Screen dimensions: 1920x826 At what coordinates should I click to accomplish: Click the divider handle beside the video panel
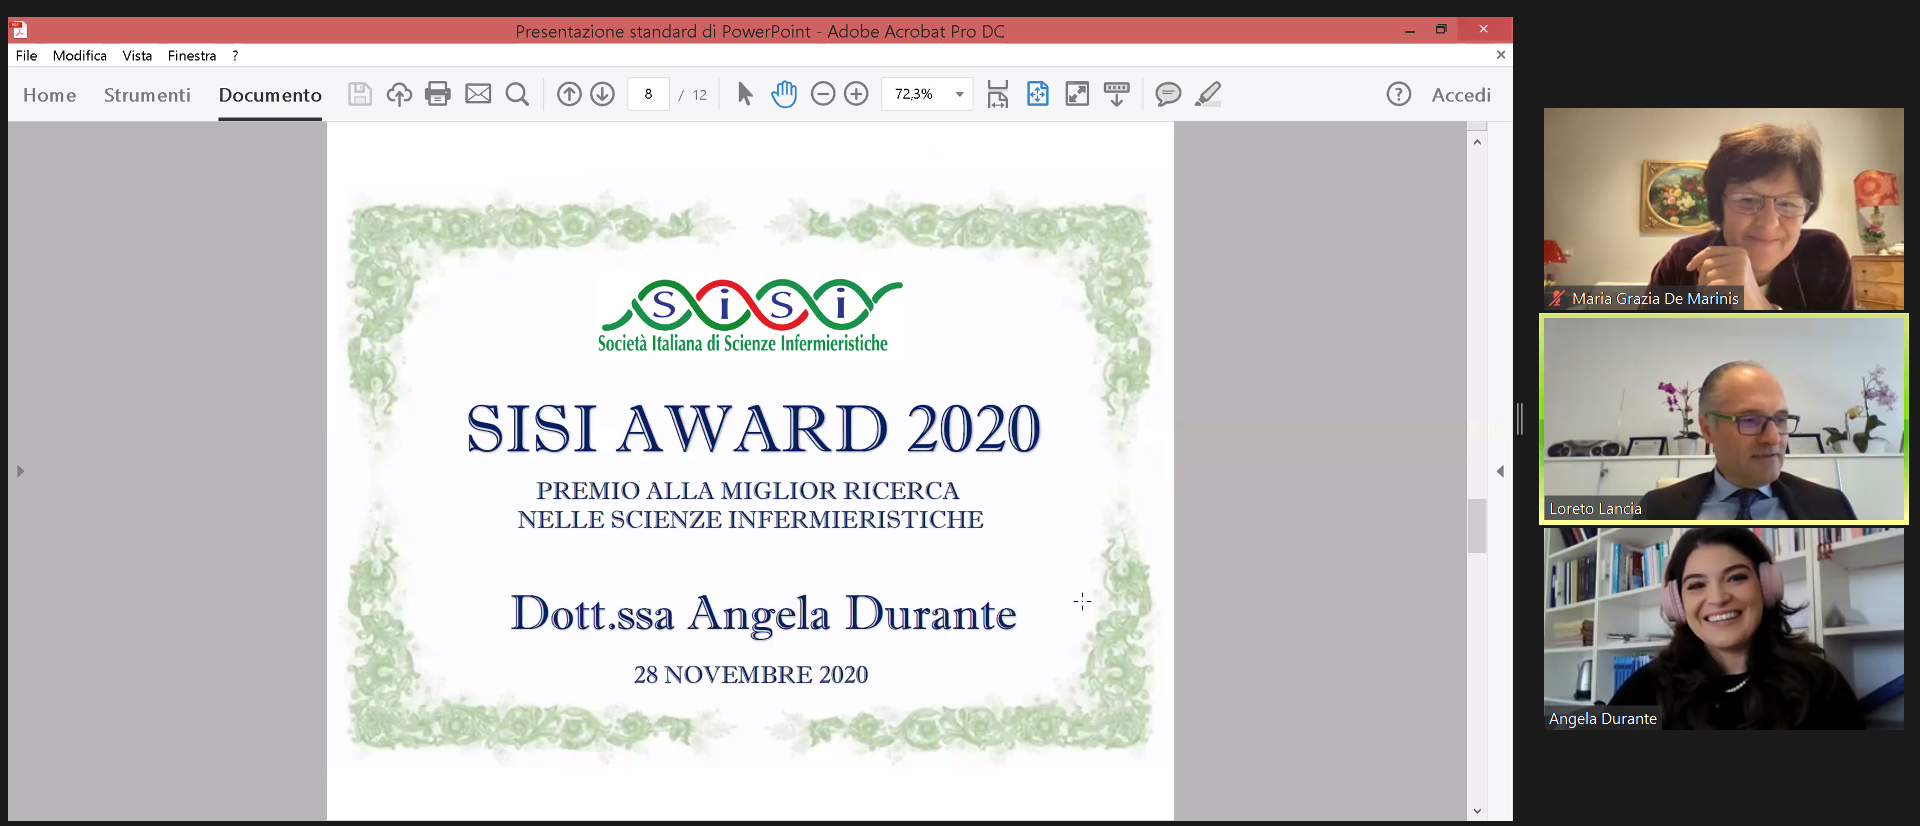click(1520, 418)
